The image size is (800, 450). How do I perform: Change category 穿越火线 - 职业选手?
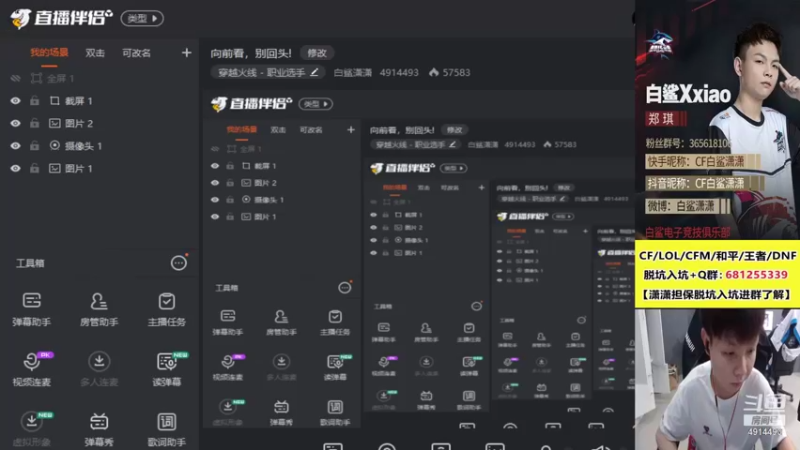[x=268, y=72]
